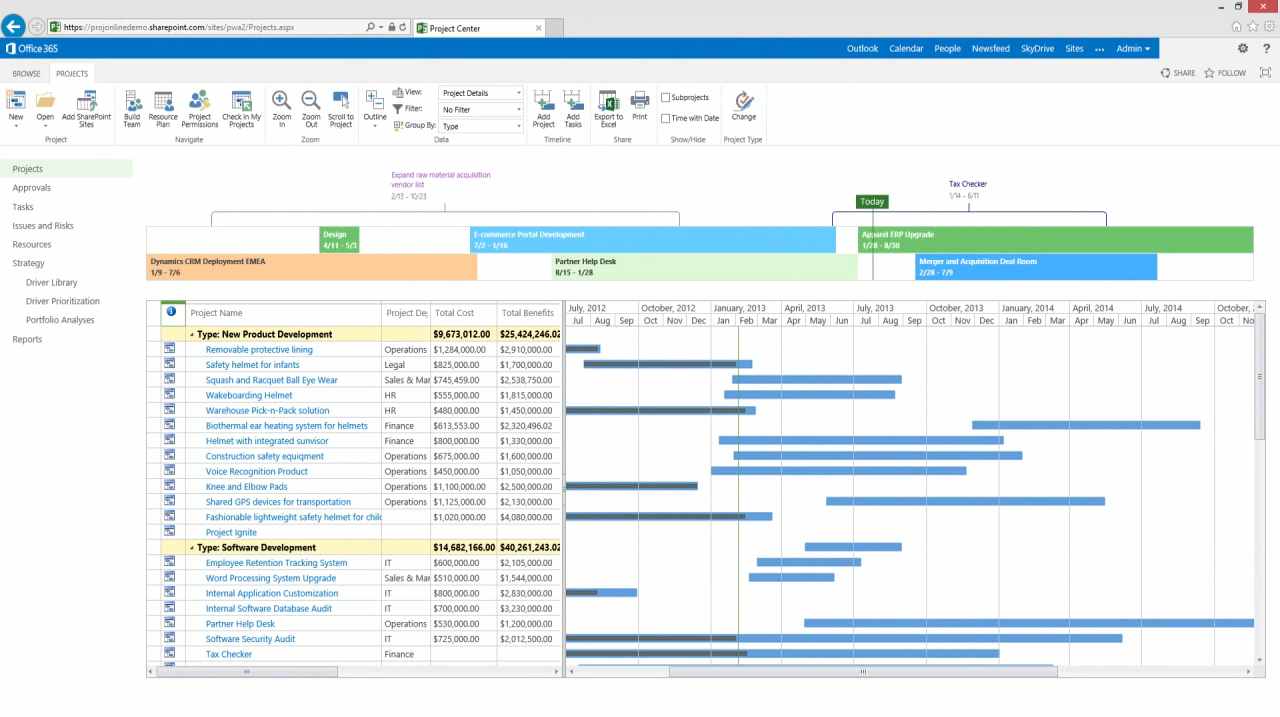Open Issues and Risks in the sidebar

coord(43,226)
